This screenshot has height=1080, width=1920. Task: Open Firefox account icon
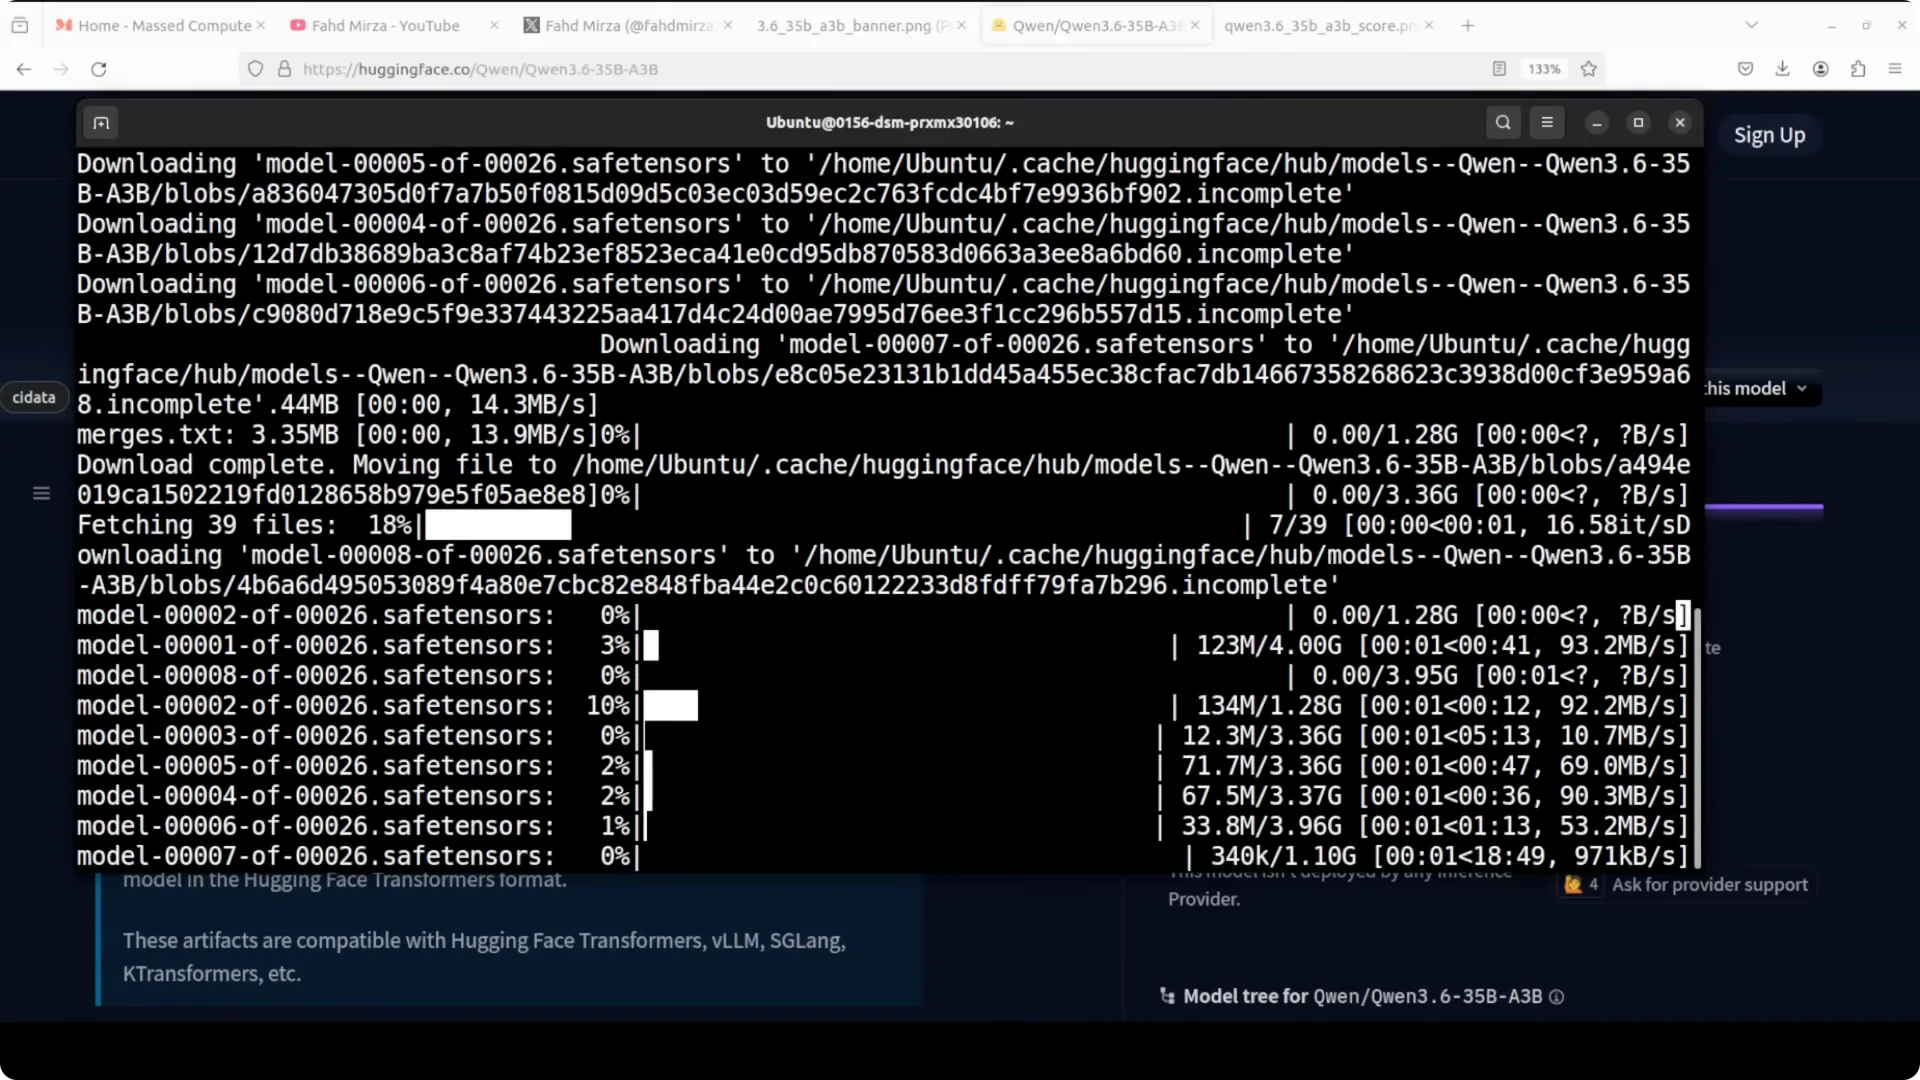pyautogui.click(x=1821, y=69)
